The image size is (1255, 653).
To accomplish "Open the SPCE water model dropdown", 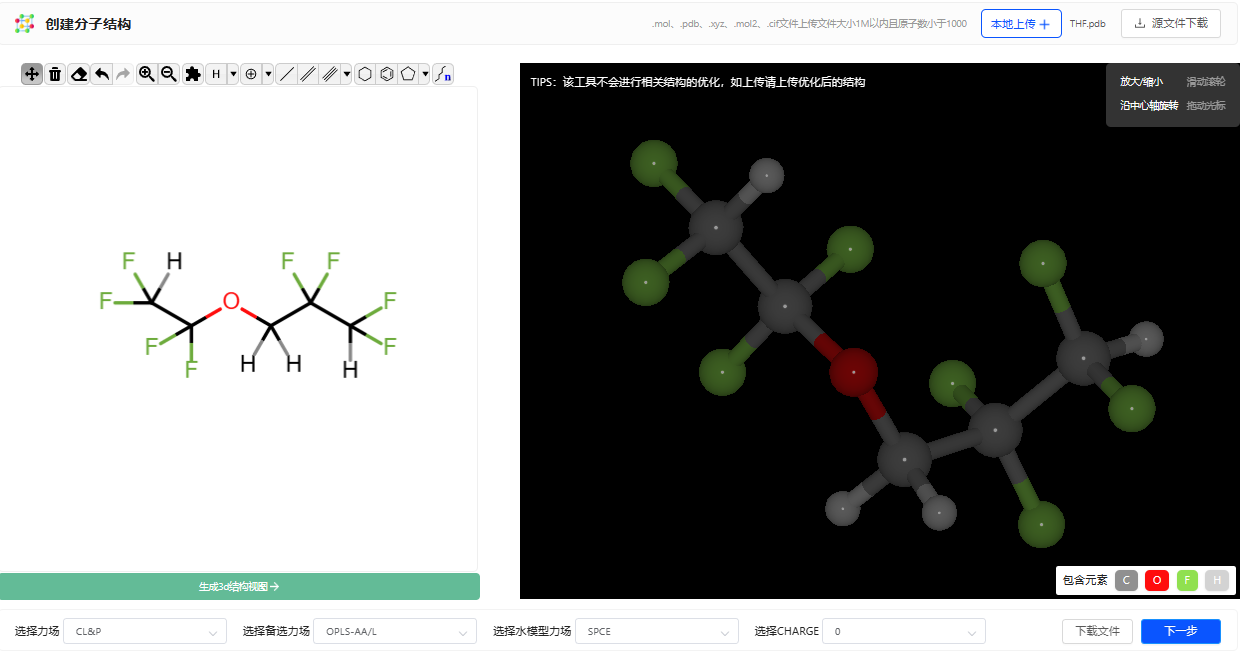I will pos(656,631).
